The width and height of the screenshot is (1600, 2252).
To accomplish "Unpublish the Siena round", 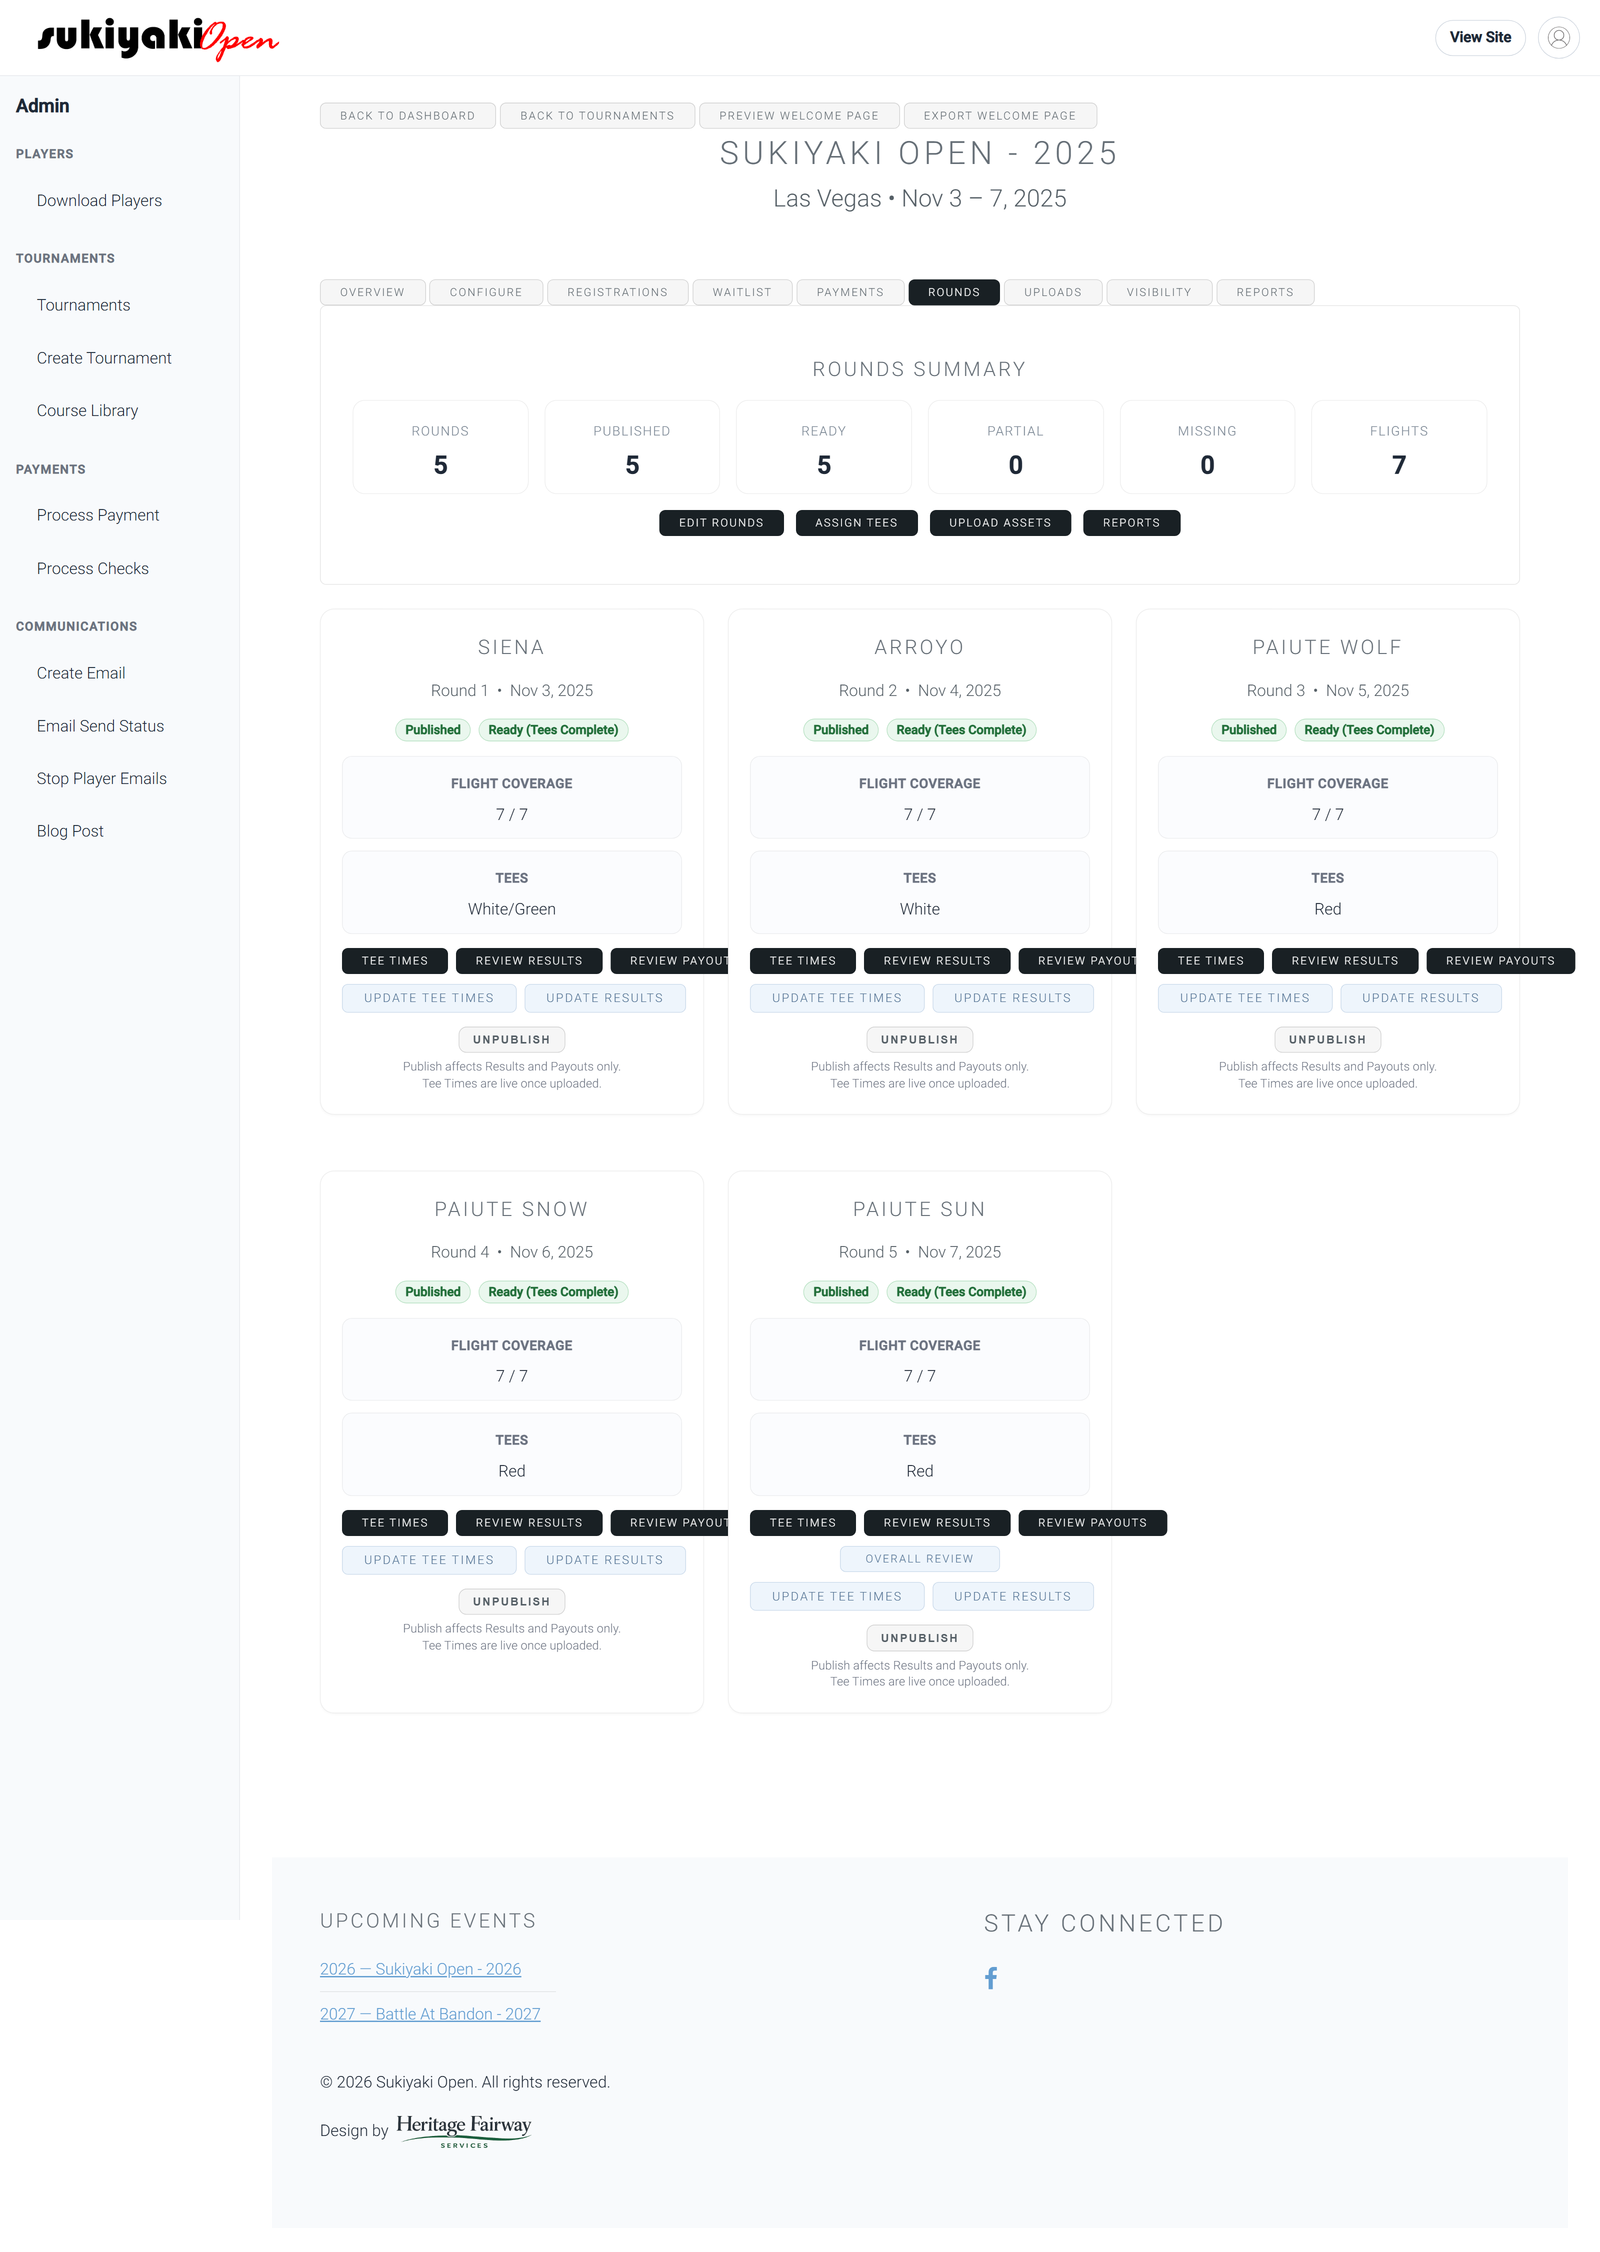I will coord(512,1040).
